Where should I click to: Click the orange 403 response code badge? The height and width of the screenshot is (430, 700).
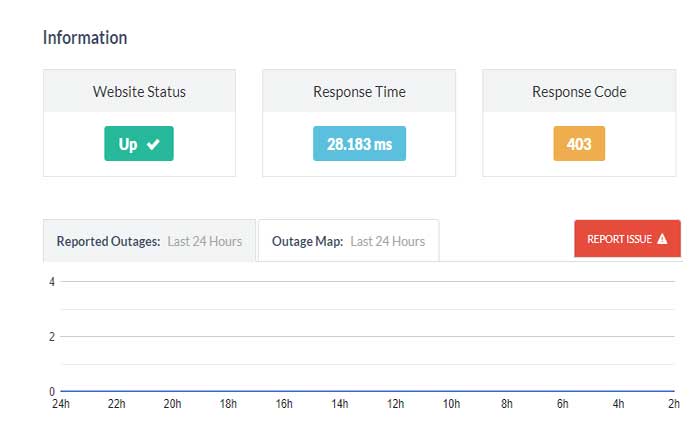[x=579, y=144]
